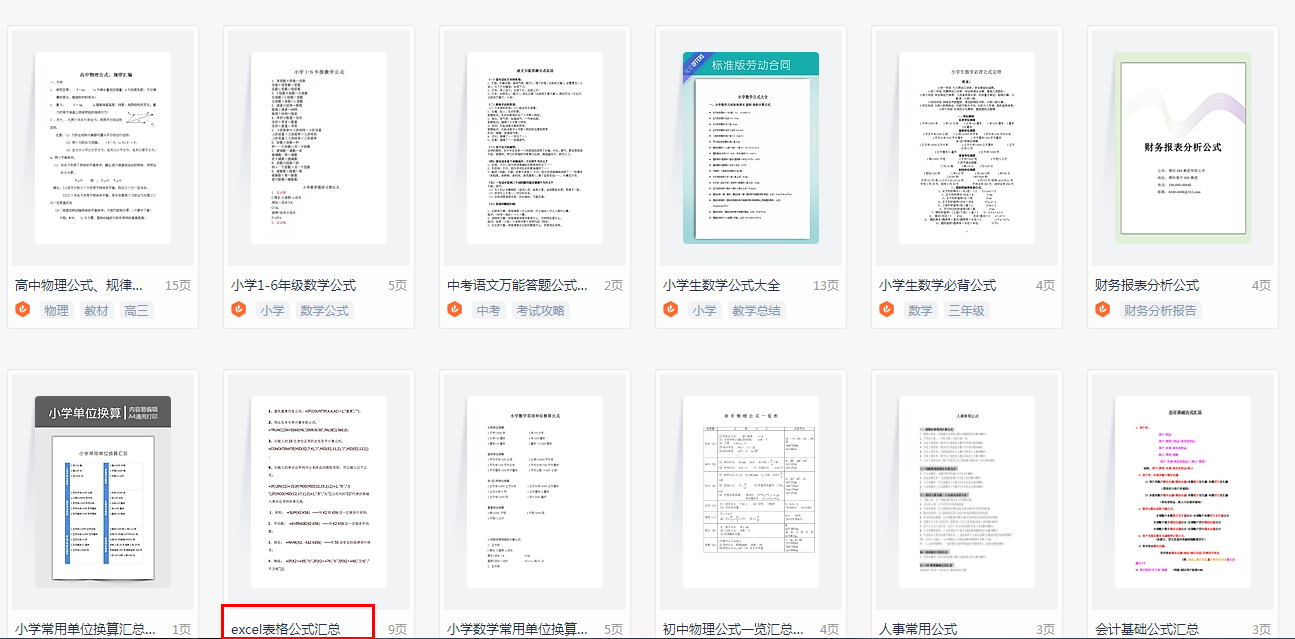Click the title 小学常用单位换算汇总
1295x639 pixels.
86,629
